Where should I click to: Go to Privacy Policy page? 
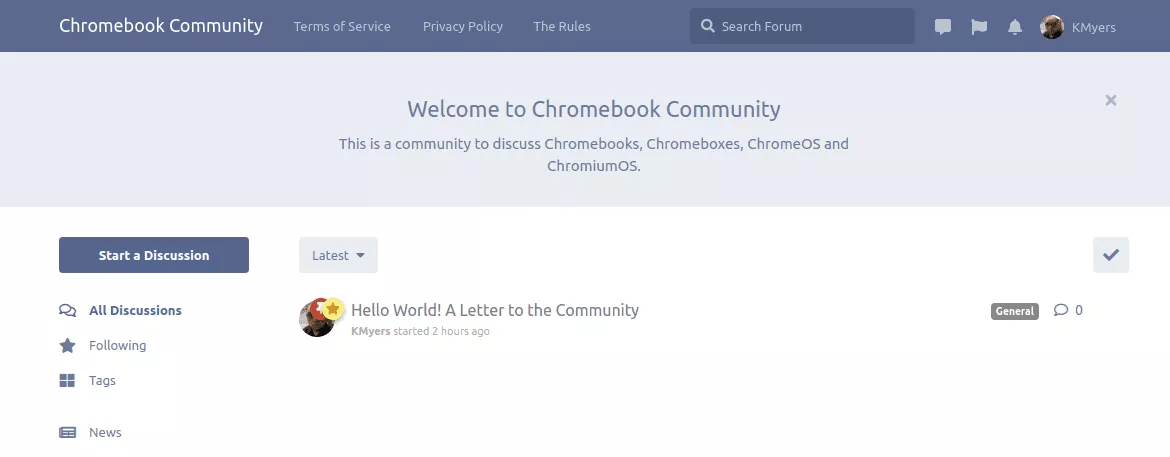point(463,27)
